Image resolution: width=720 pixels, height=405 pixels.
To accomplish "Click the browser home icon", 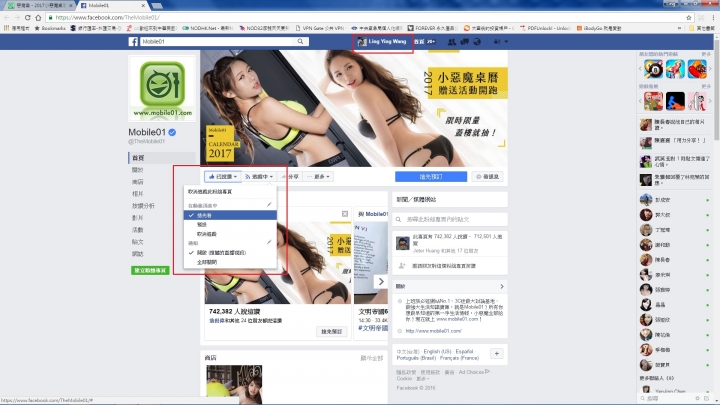I will pyautogui.click(x=38, y=17).
